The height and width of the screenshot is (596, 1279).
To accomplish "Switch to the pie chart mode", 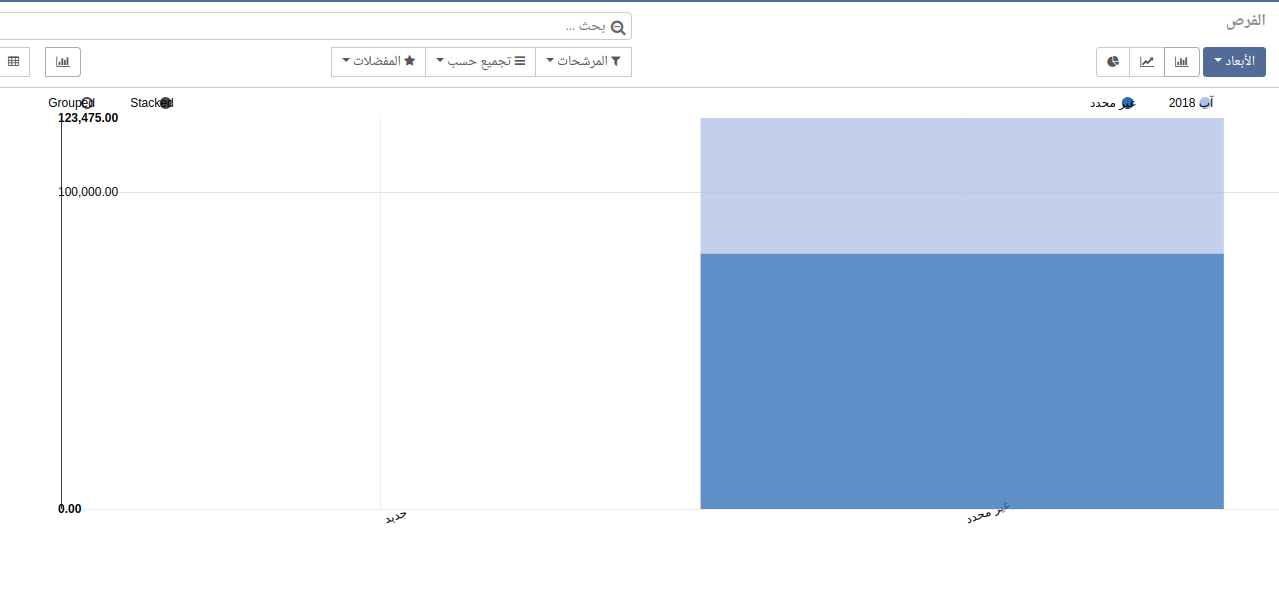I will (x=1113, y=62).
